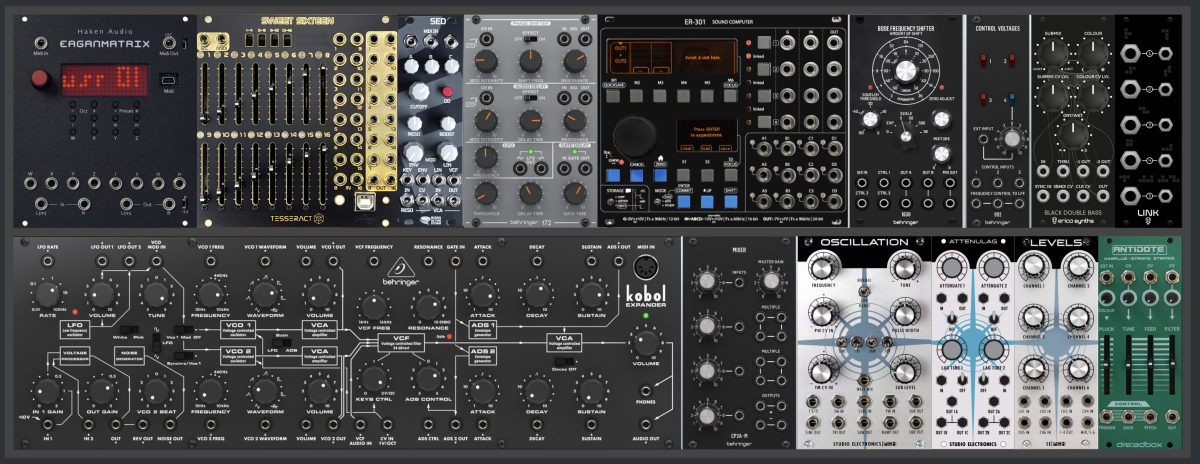This screenshot has width=1200, height=464.
Task: Click the FREQUENCY knob on Oscillation module
Action: tap(824, 267)
